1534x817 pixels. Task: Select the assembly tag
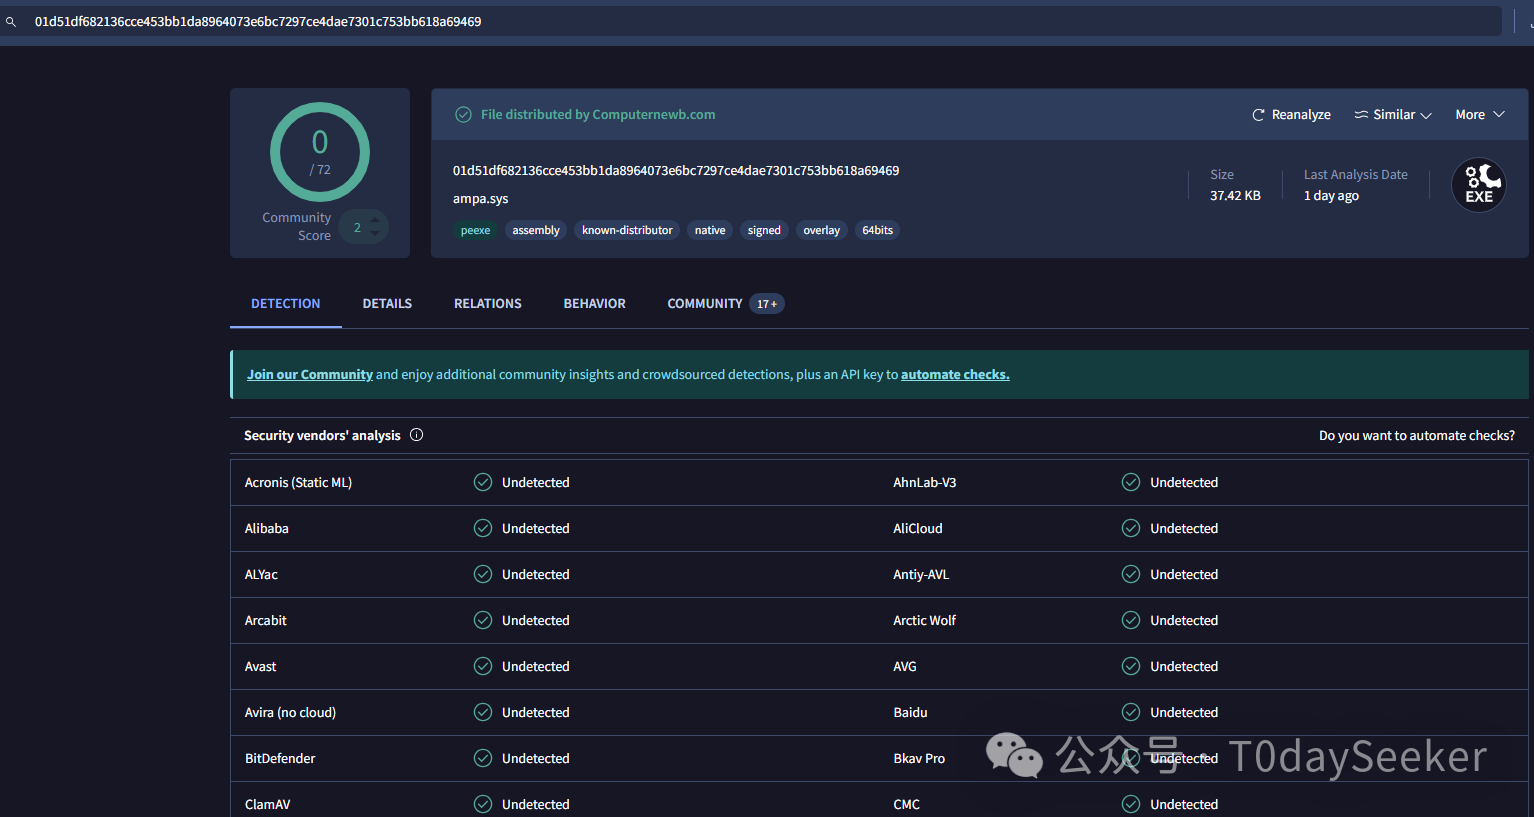536,230
